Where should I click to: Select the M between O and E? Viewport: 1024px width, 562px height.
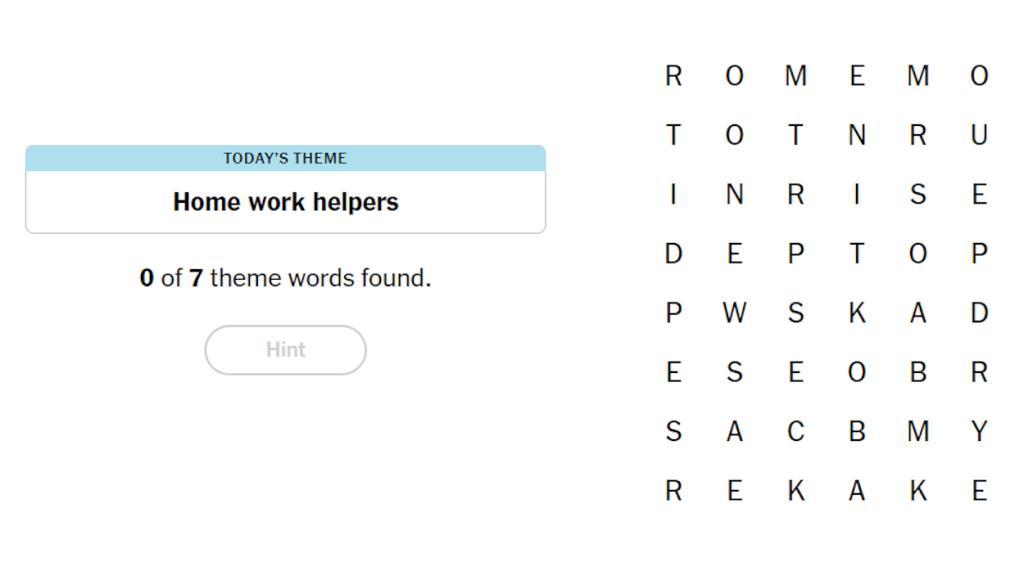tap(795, 76)
